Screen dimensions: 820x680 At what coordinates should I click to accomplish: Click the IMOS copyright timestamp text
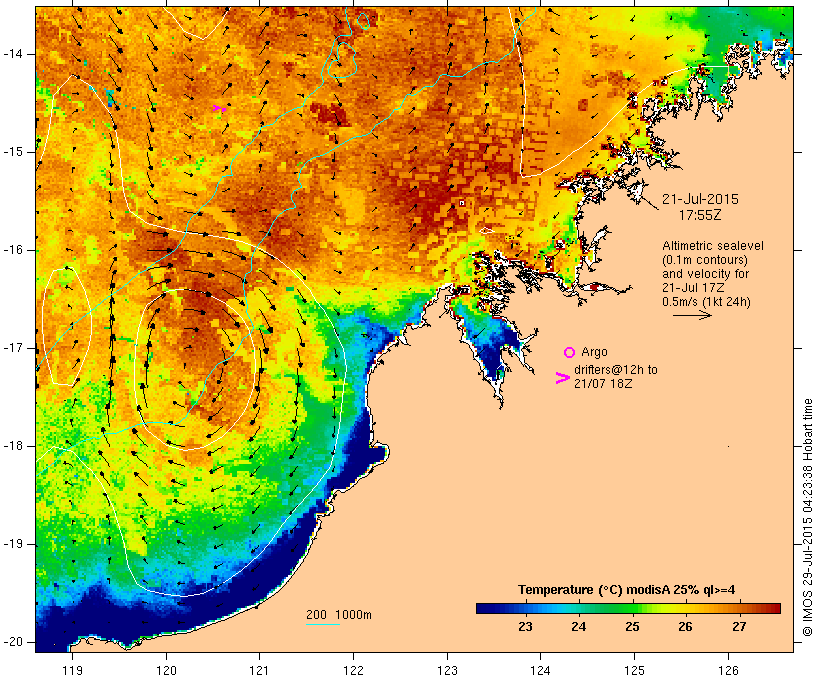click(807, 518)
